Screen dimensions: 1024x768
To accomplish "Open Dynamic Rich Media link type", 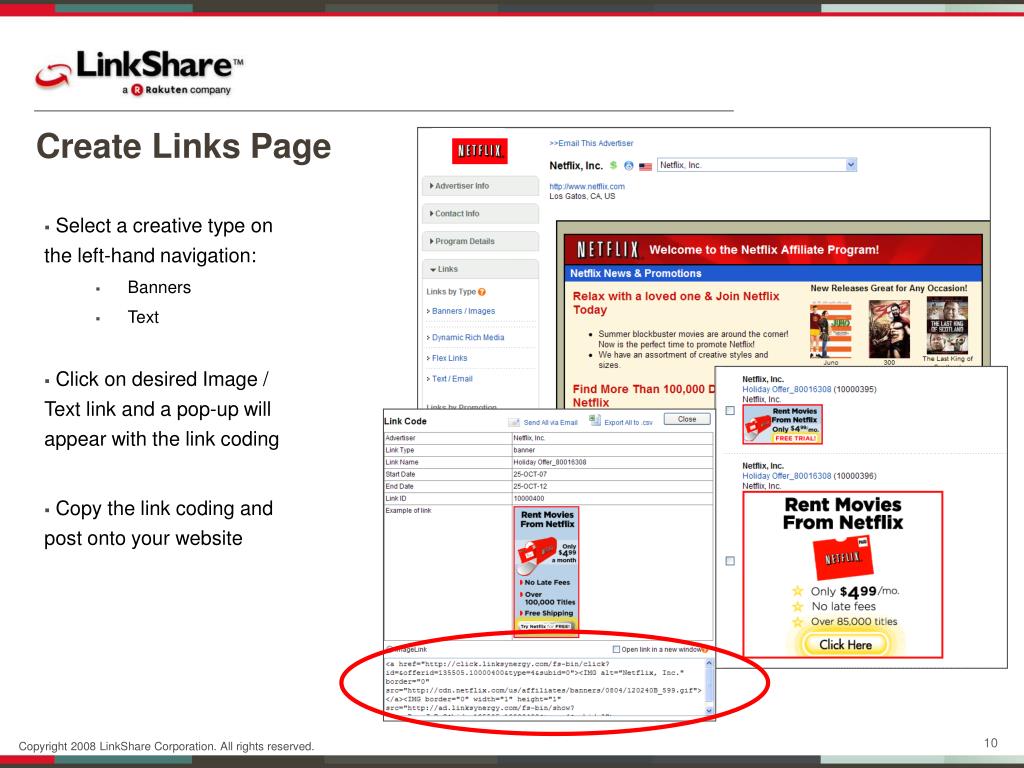I will tap(468, 338).
